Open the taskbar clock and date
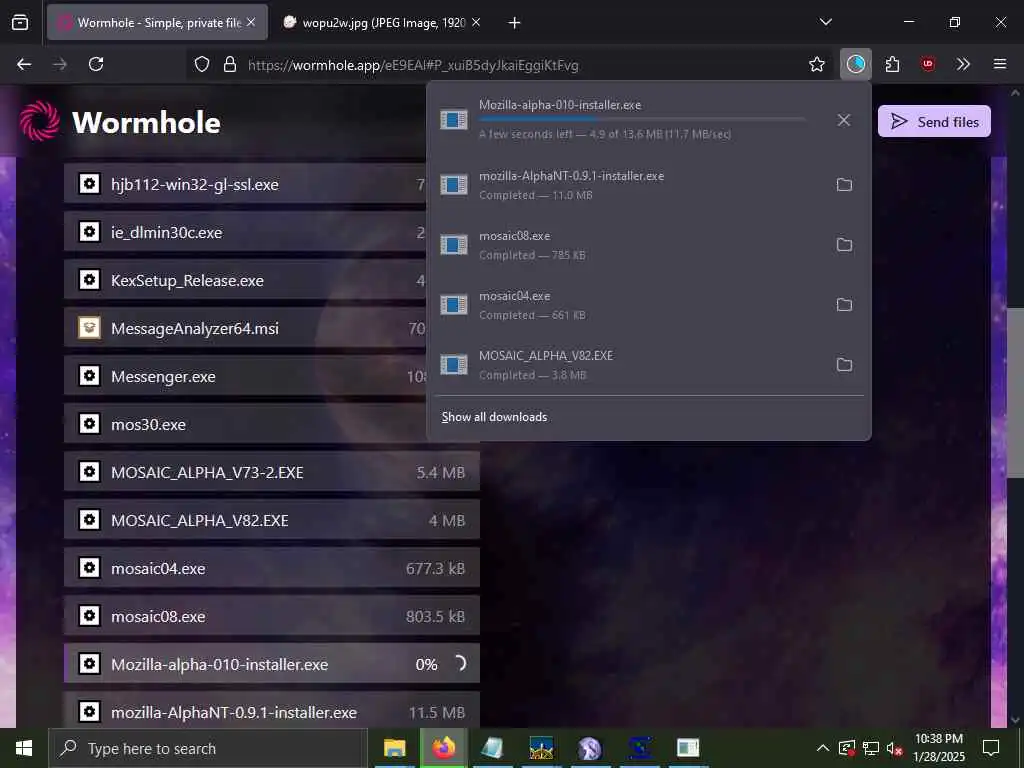Viewport: 1024px width, 768px height. (938, 748)
